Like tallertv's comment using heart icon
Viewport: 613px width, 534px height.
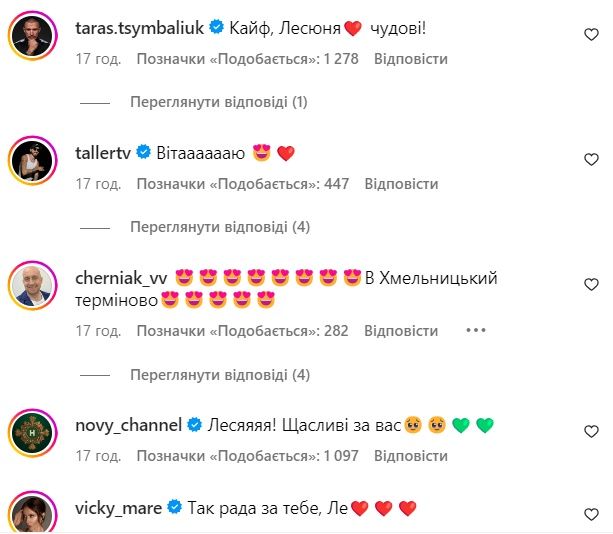tap(591, 159)
